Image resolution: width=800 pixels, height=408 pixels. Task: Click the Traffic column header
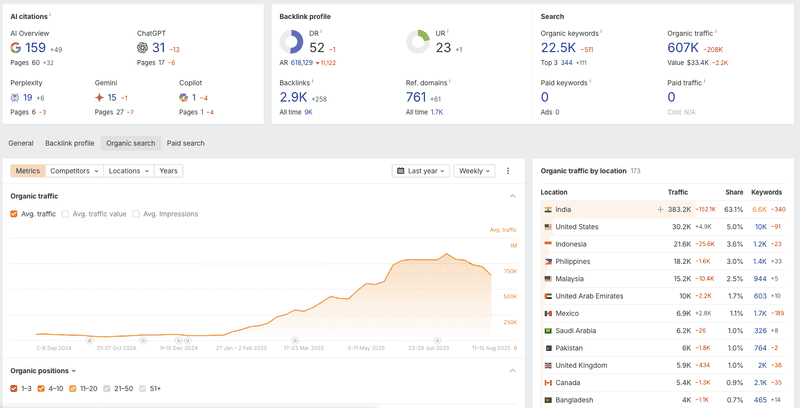678,192
